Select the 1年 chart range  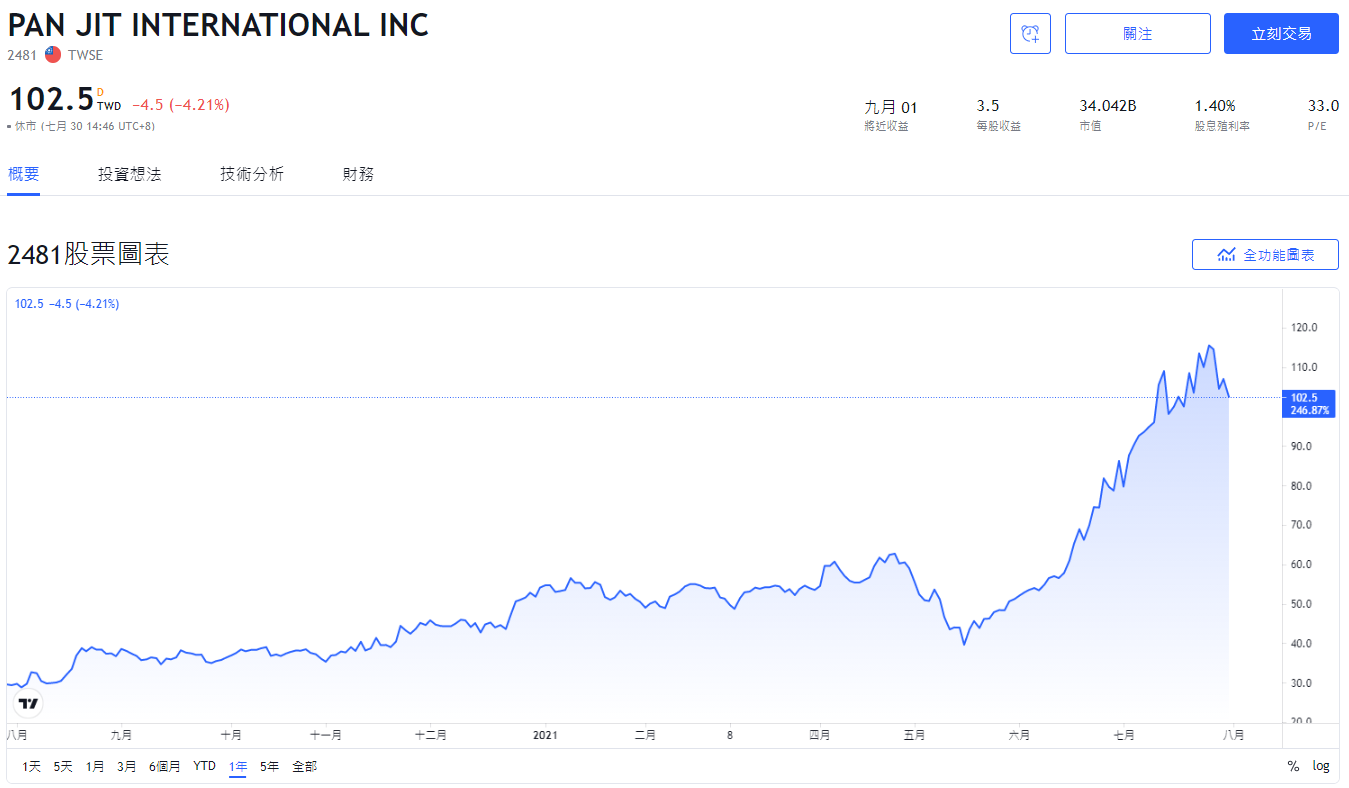pyautogui.click(x=238, y=766)
